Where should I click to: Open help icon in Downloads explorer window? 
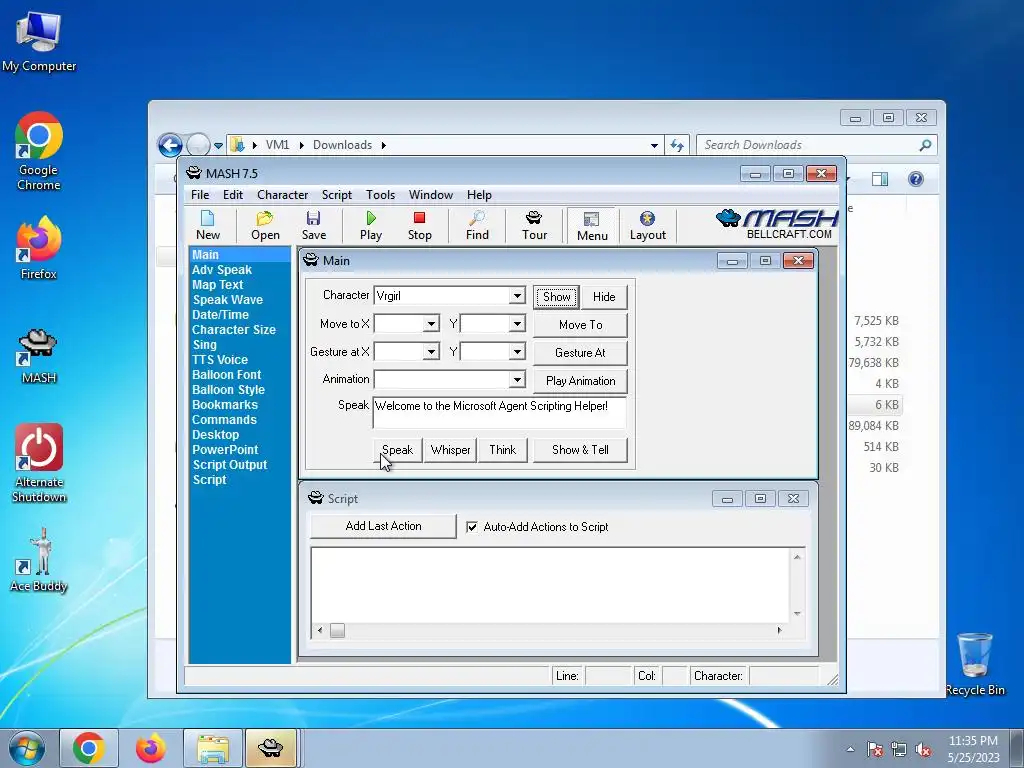click(x=916, y=179)
